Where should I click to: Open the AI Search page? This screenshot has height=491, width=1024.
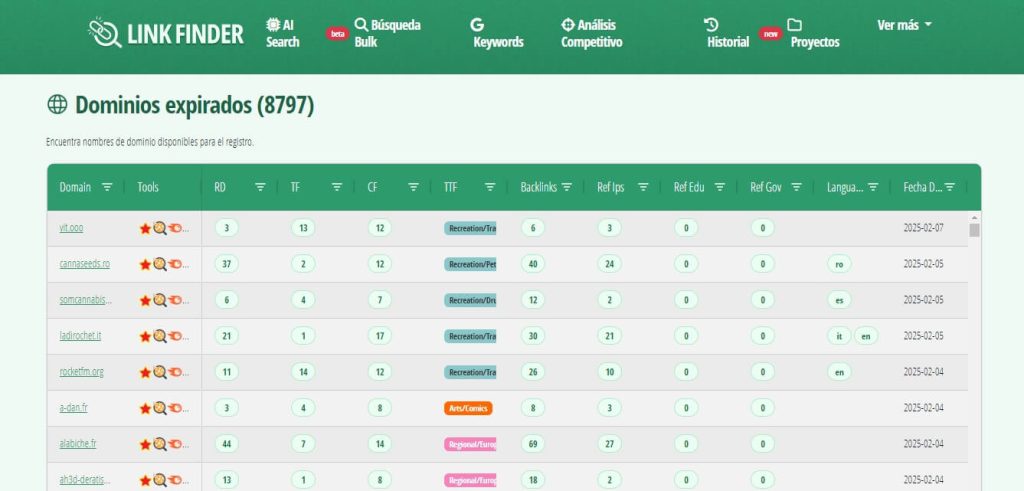pos(282,33)
